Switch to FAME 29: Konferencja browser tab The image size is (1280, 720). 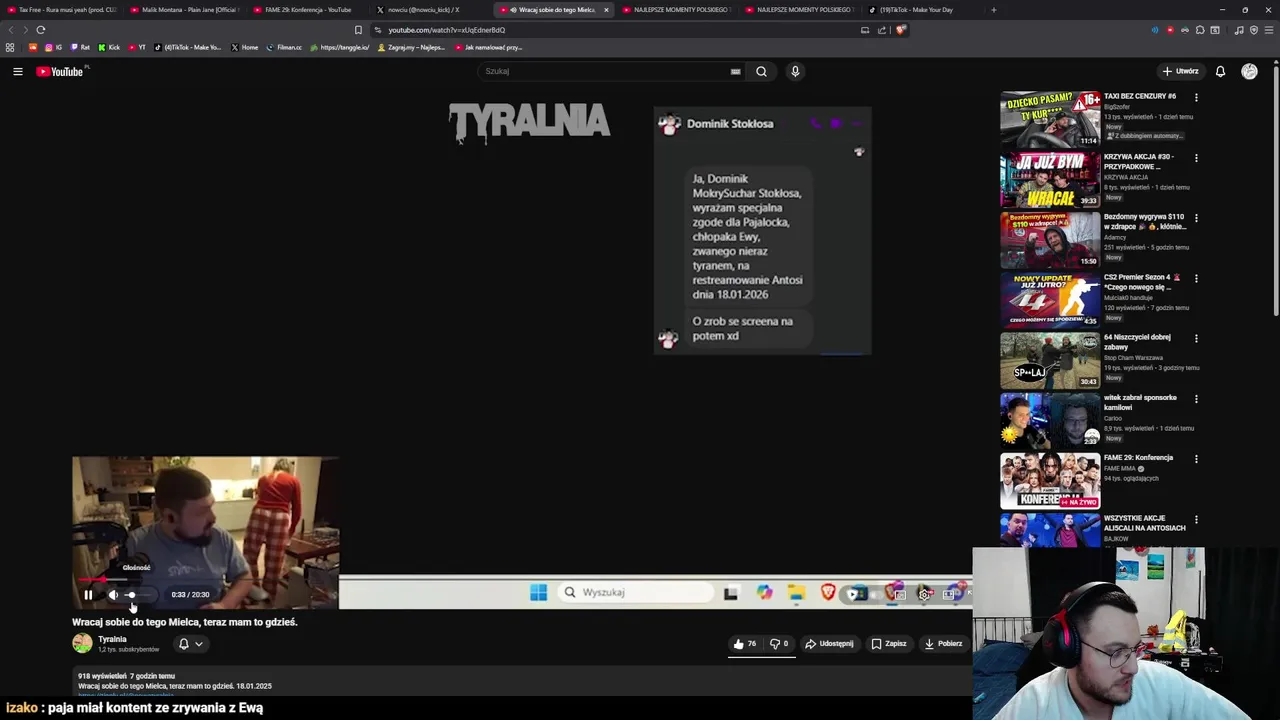coord(308,10)
